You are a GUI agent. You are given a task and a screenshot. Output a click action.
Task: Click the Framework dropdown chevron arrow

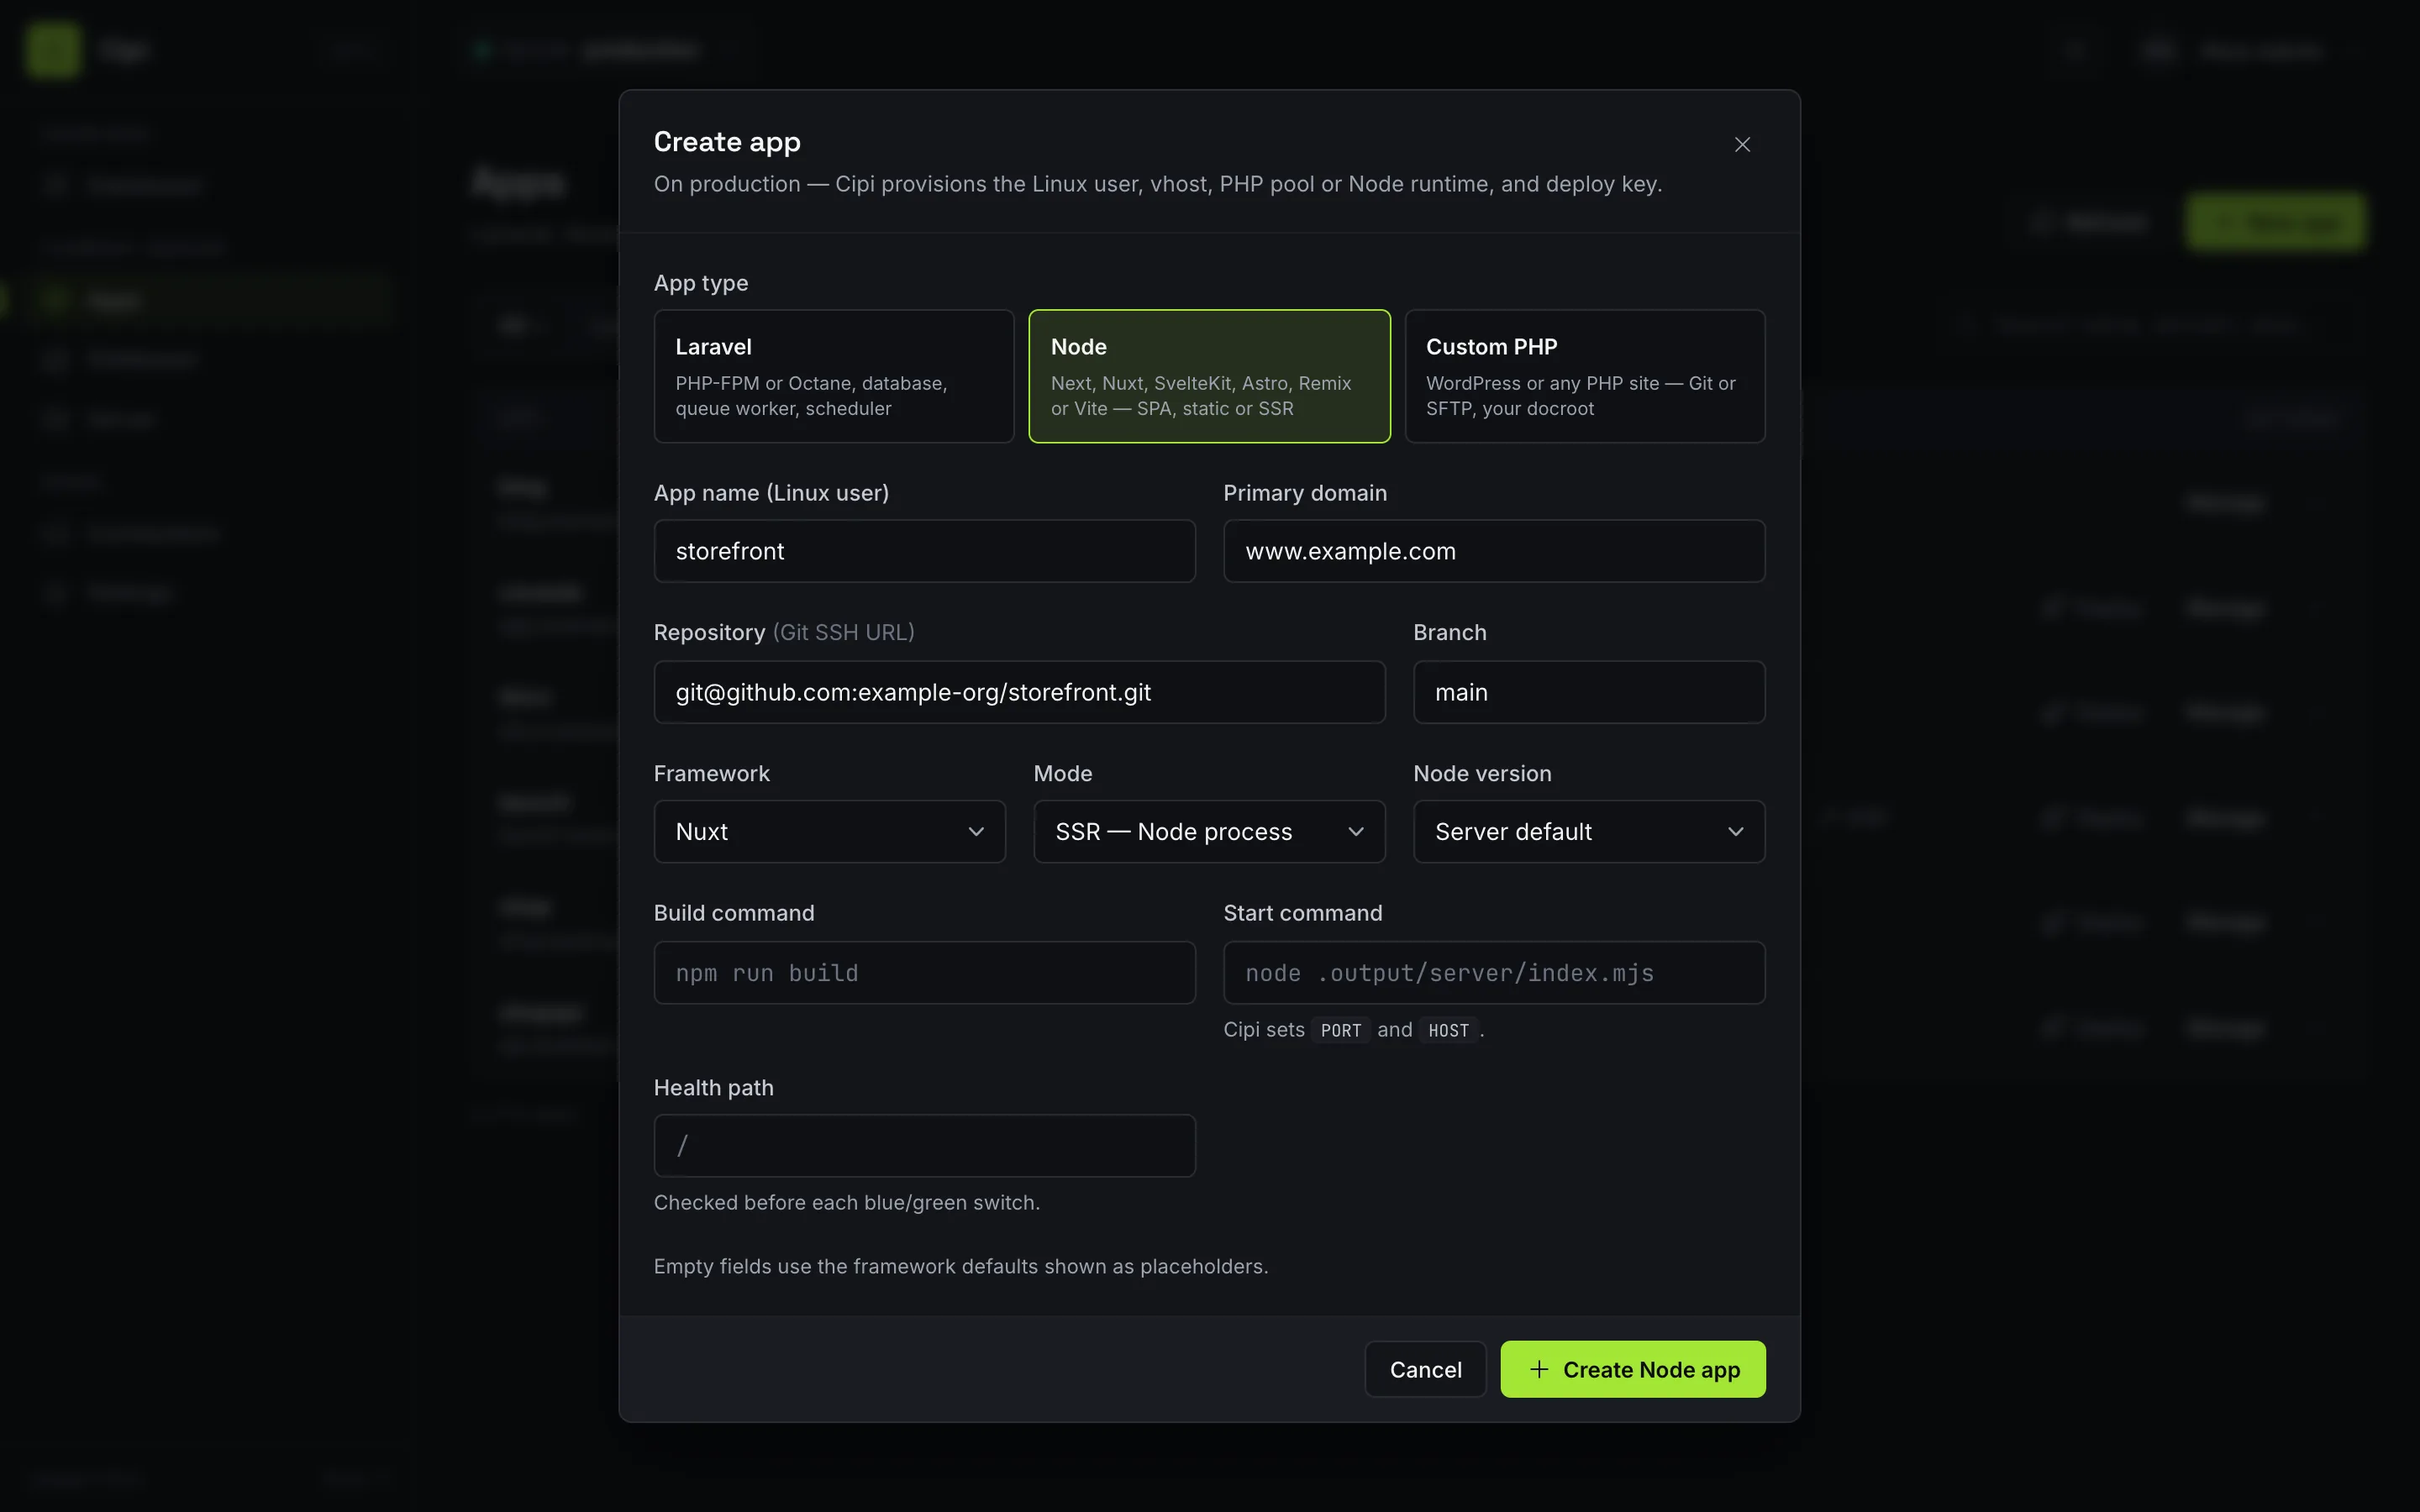tap(976, 832)
